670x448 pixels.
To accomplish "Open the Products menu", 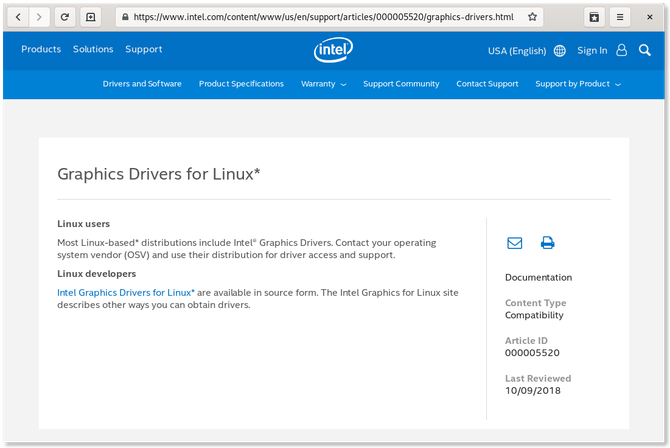I will [41, 49].
